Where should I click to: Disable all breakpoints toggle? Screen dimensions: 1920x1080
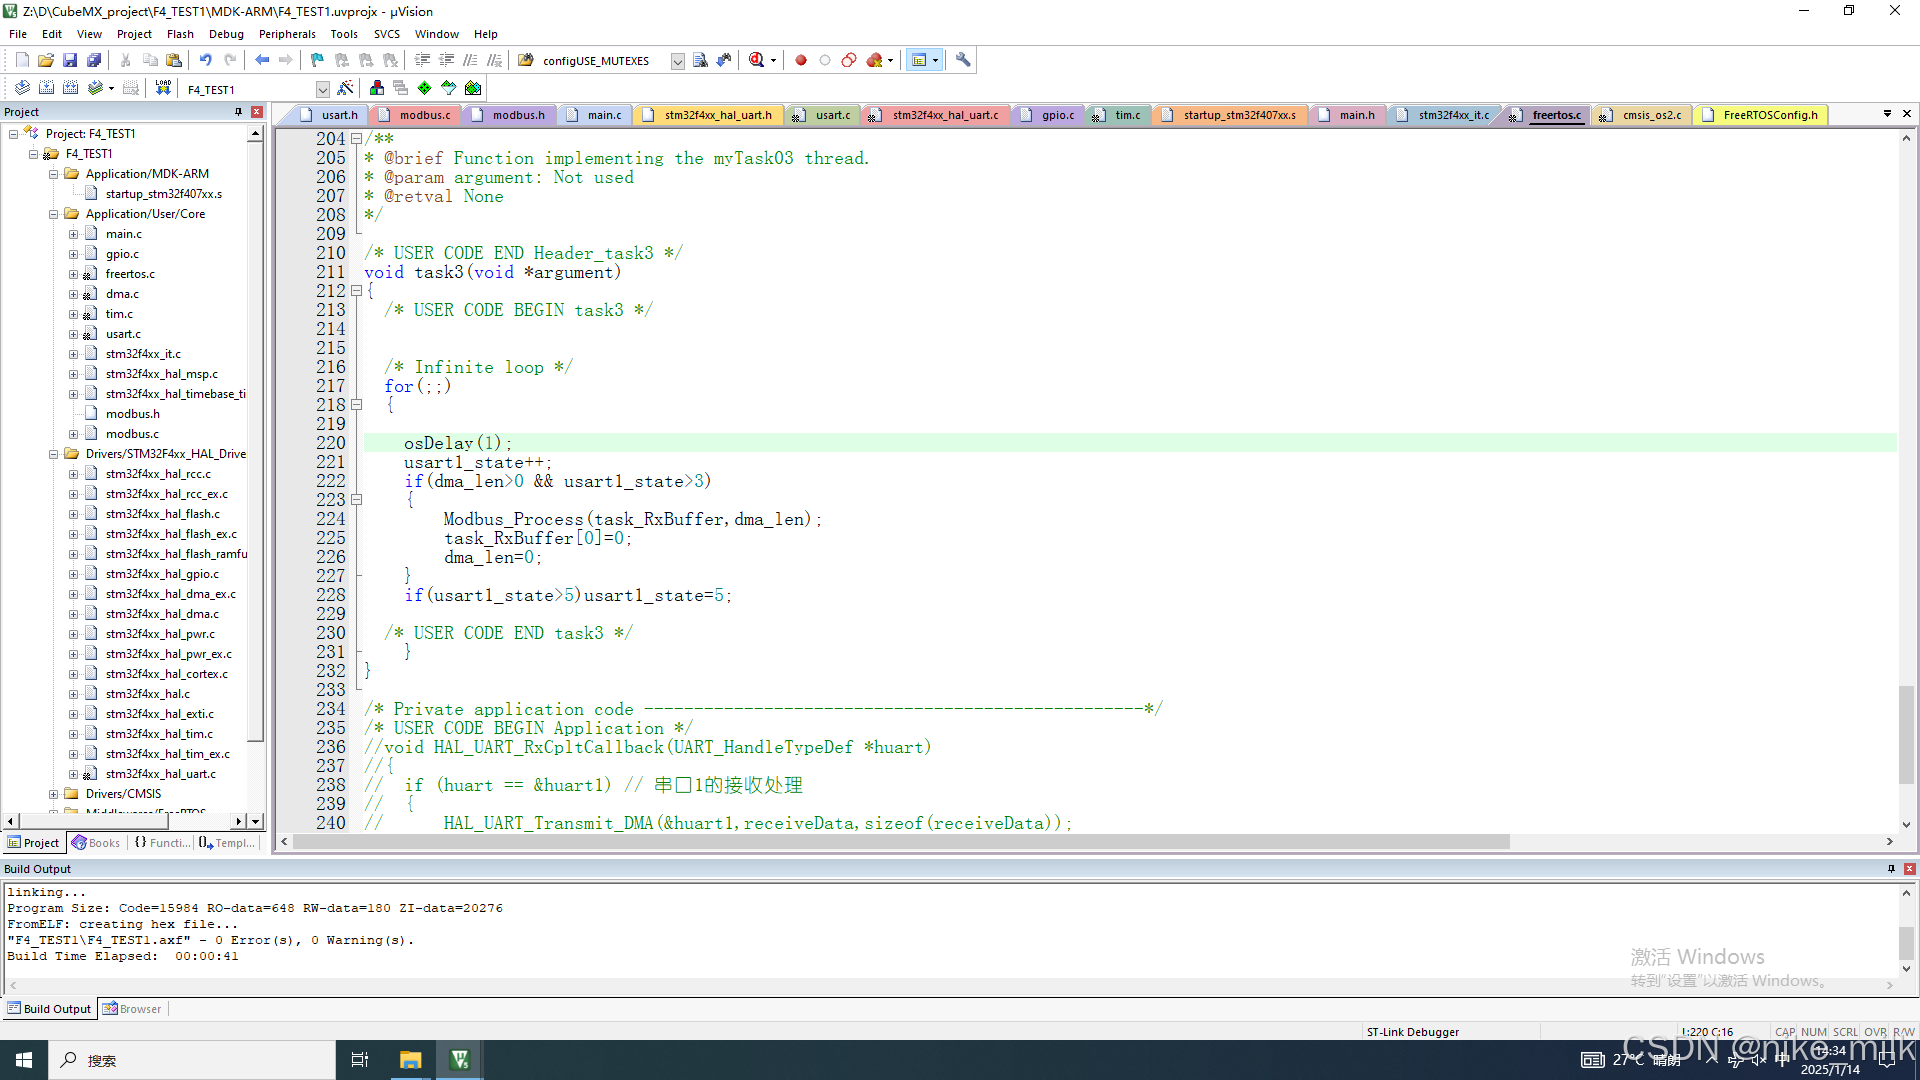coord(849,60)
